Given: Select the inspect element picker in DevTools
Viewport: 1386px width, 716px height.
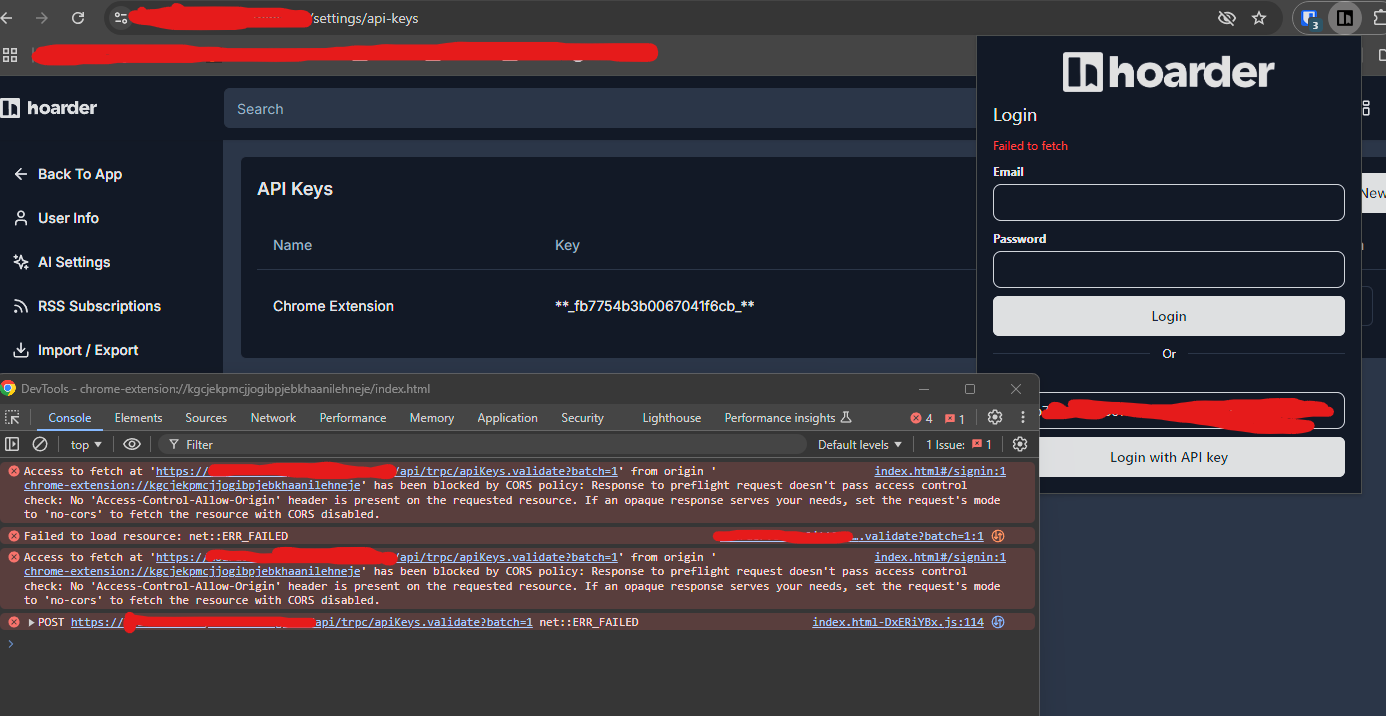Looking at the screenshot, I should click(12, 418).
